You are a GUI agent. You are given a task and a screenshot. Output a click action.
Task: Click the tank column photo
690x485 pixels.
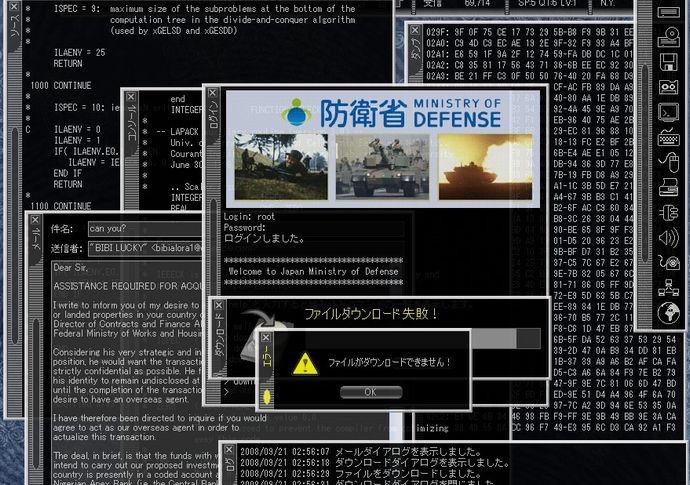(382, 167)
